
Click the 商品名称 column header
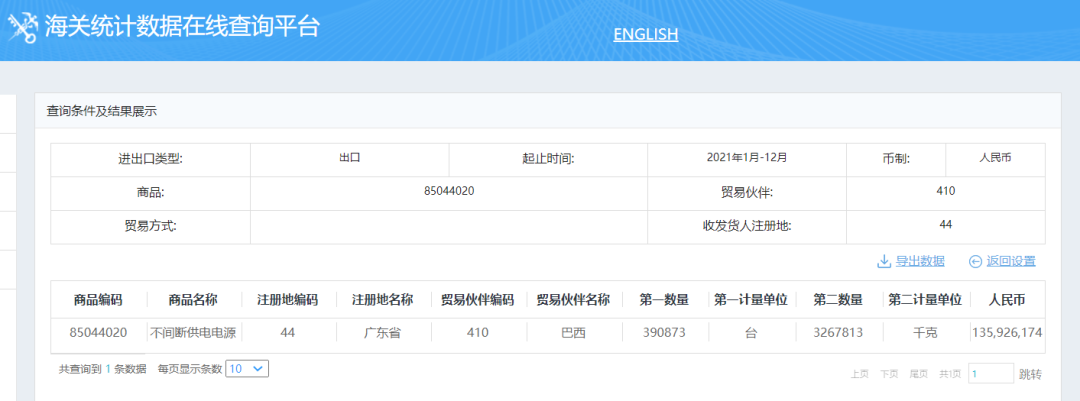193,300
